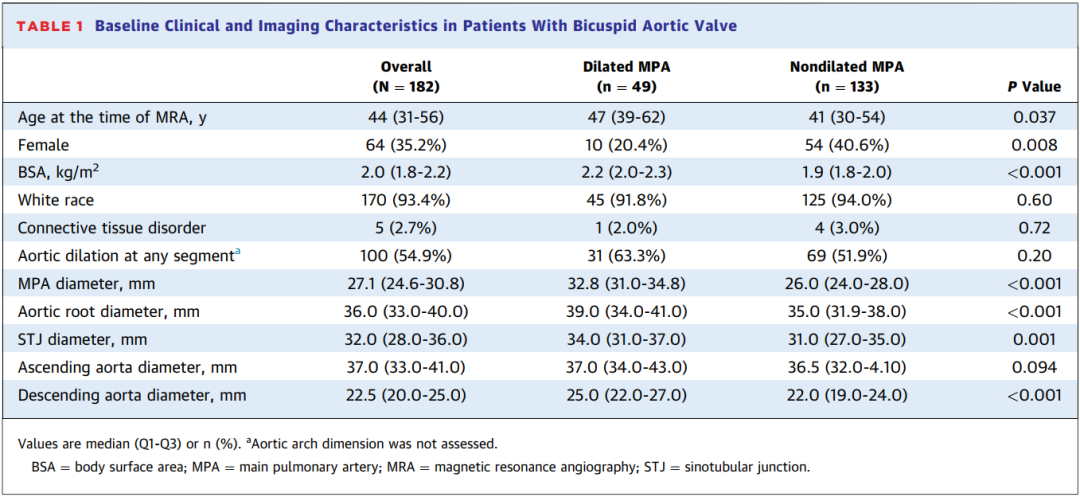Click the 'MPA diameter, mm' row label

(x=83, y=284)
